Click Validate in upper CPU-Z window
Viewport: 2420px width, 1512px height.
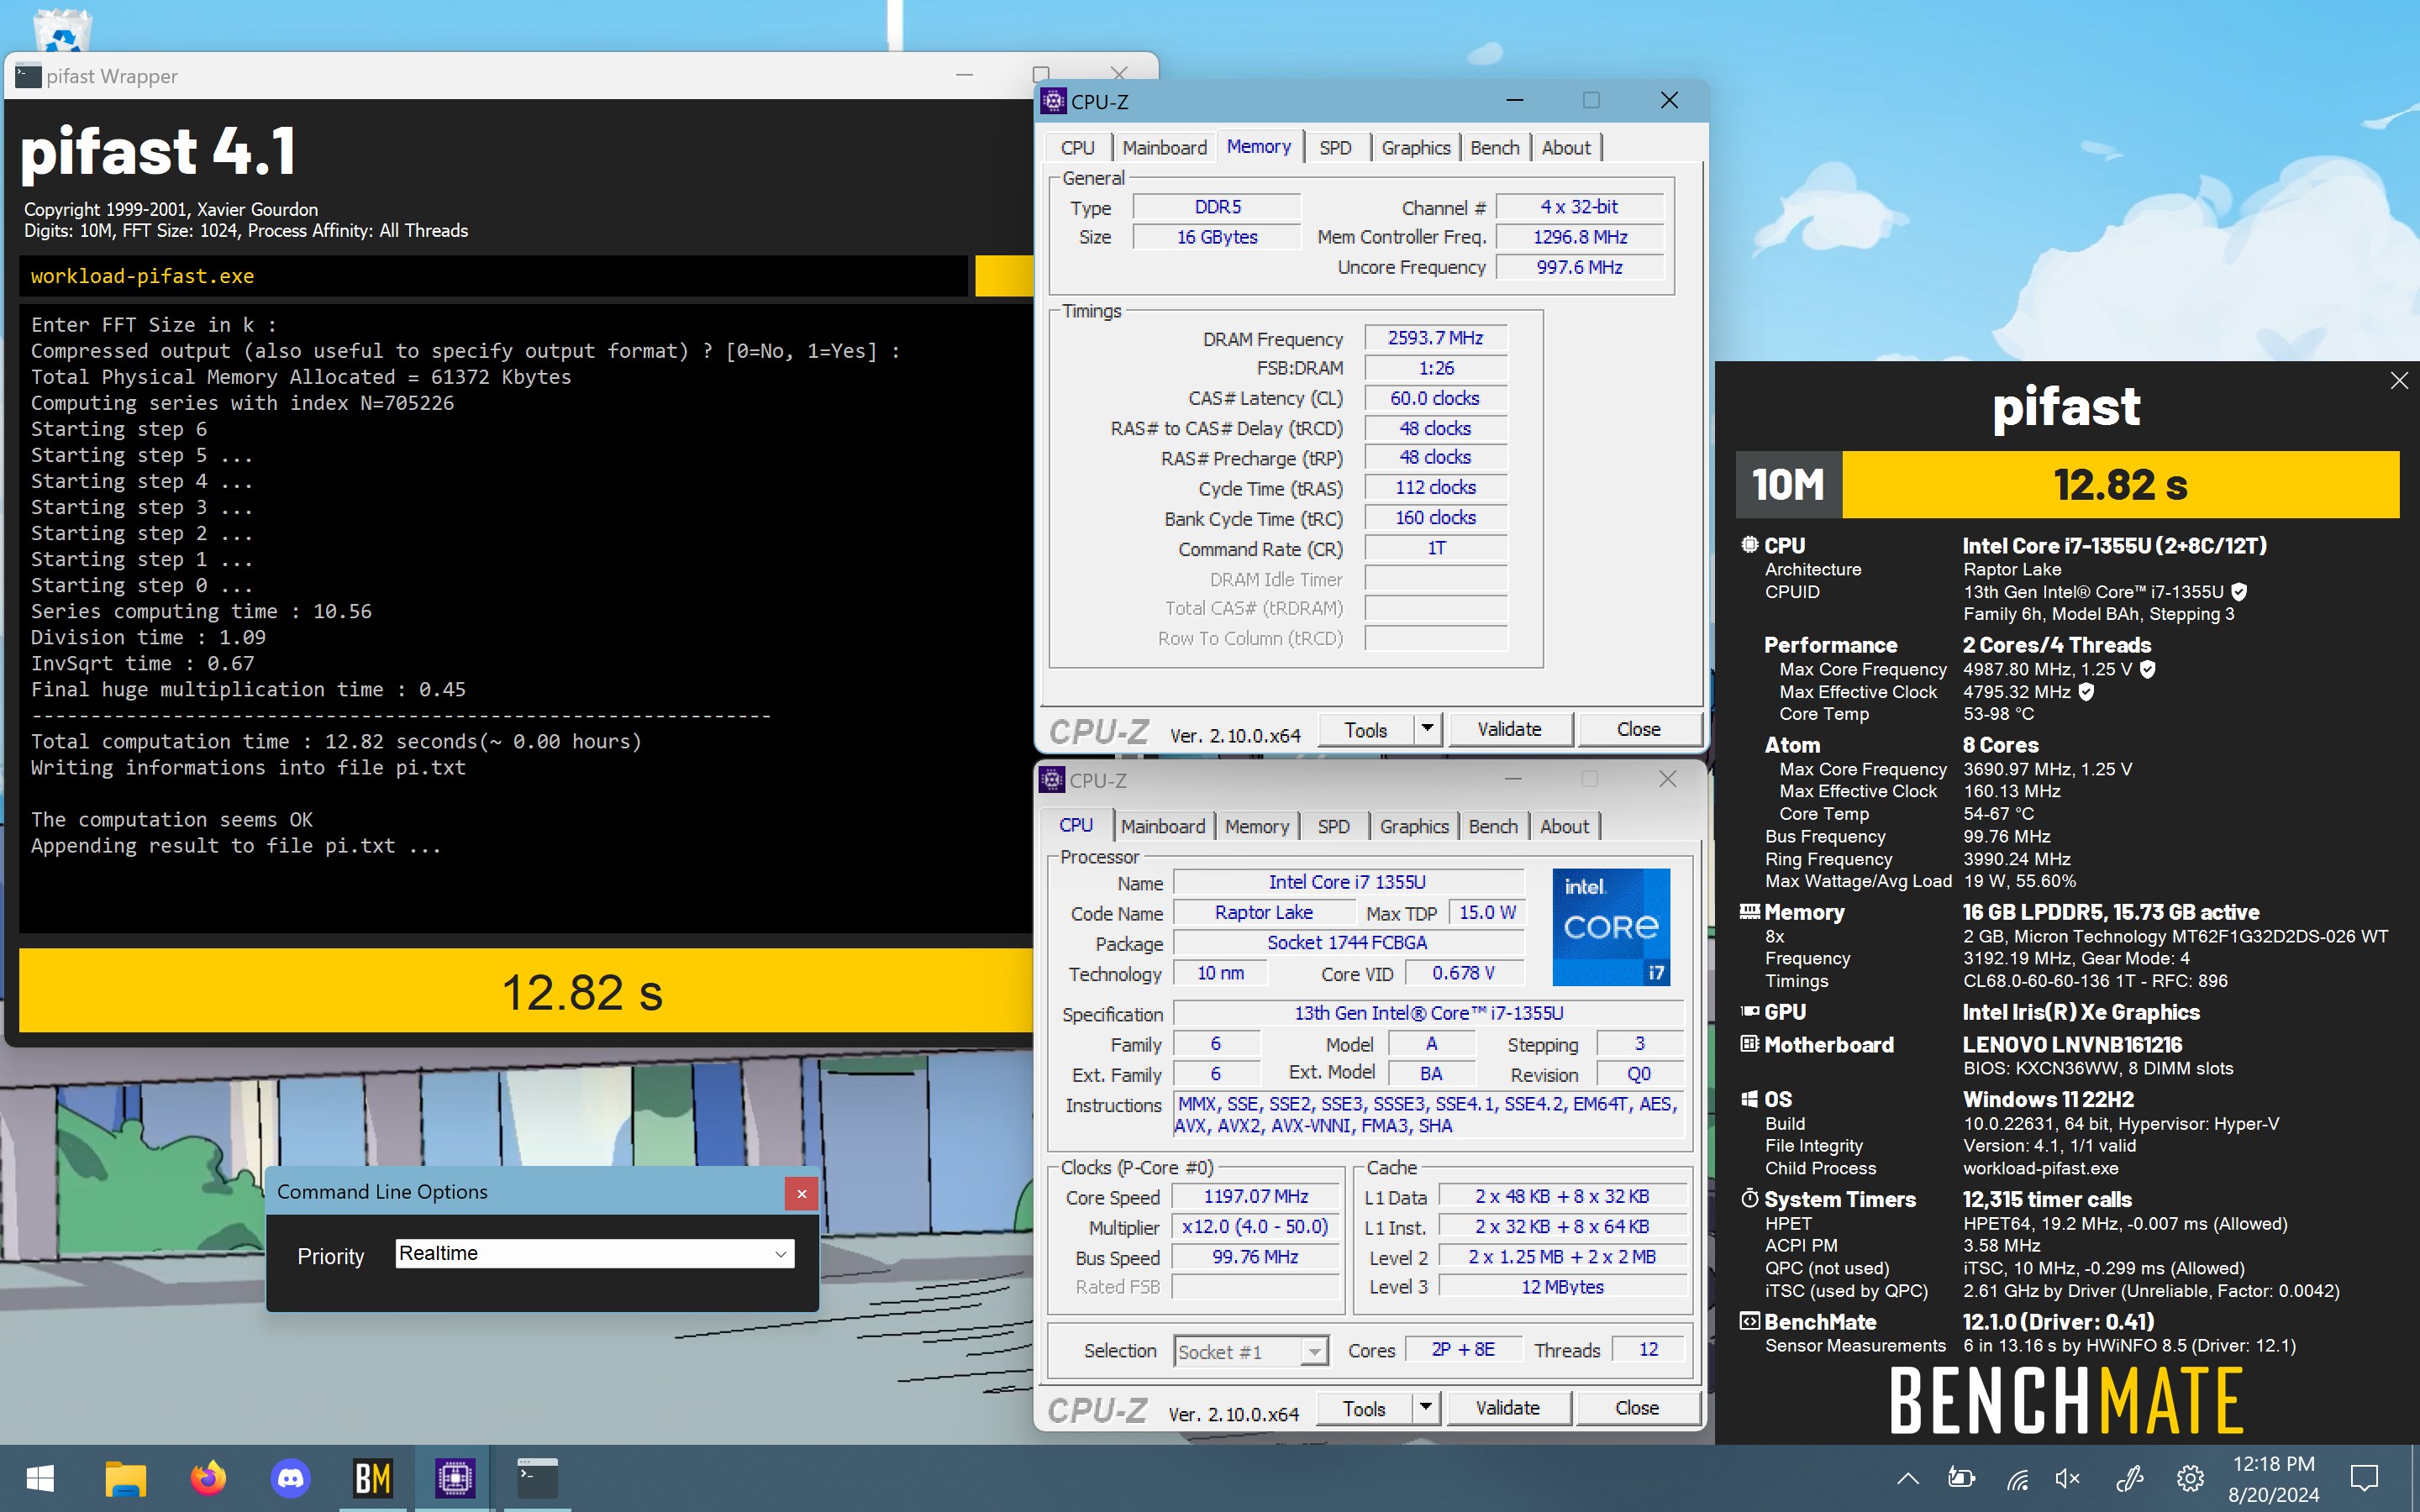point(1510,730)
